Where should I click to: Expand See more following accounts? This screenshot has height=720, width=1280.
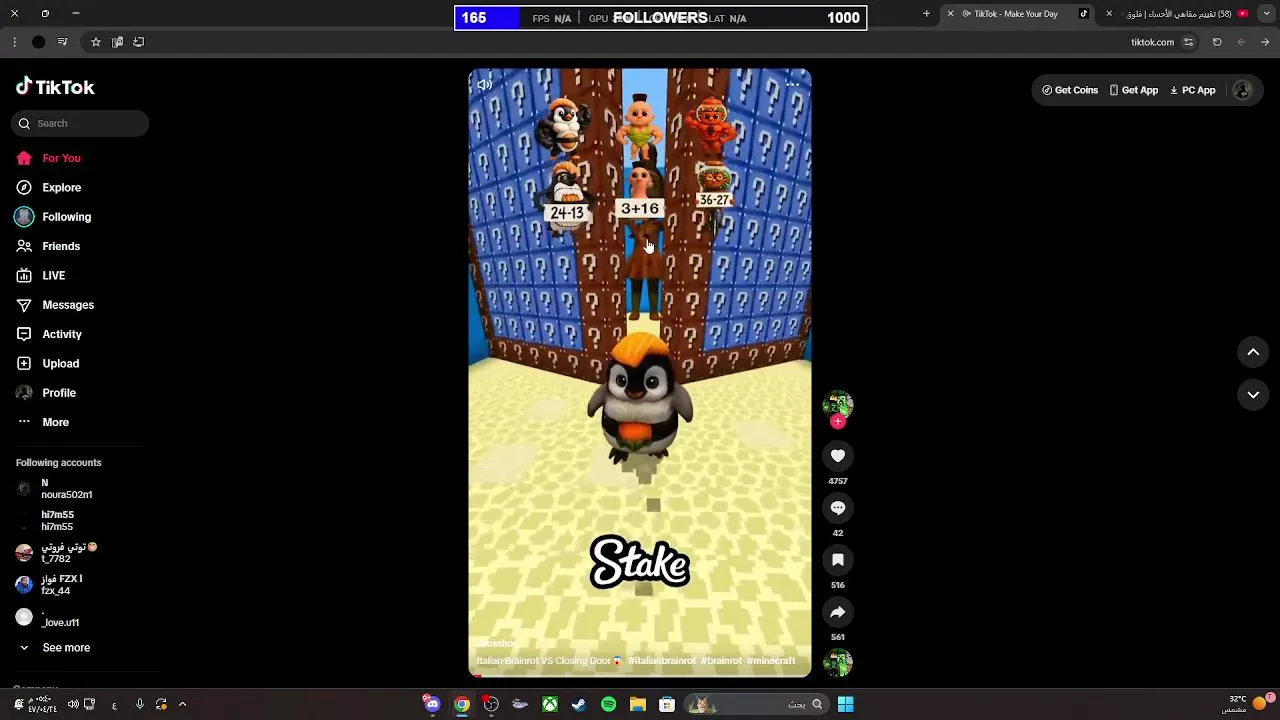pos(54,648)
